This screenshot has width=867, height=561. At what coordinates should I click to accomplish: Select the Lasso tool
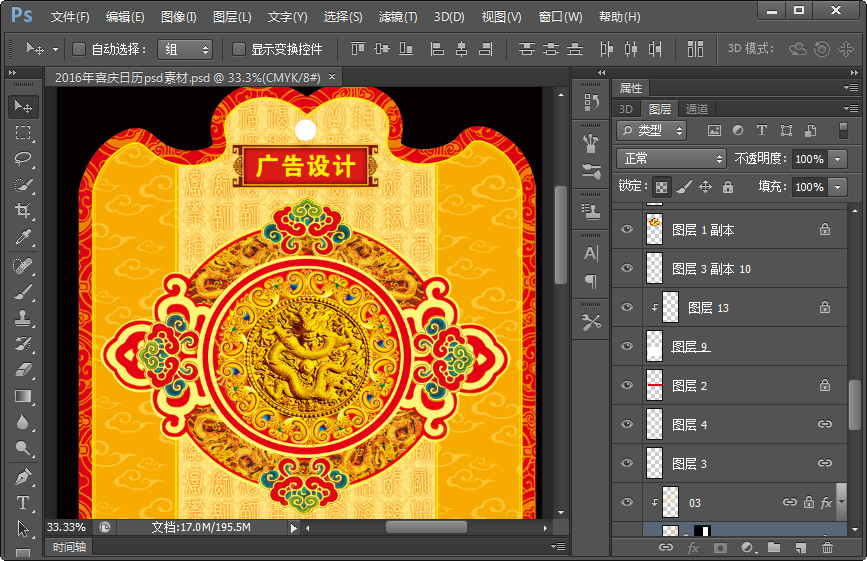point(23,159)
